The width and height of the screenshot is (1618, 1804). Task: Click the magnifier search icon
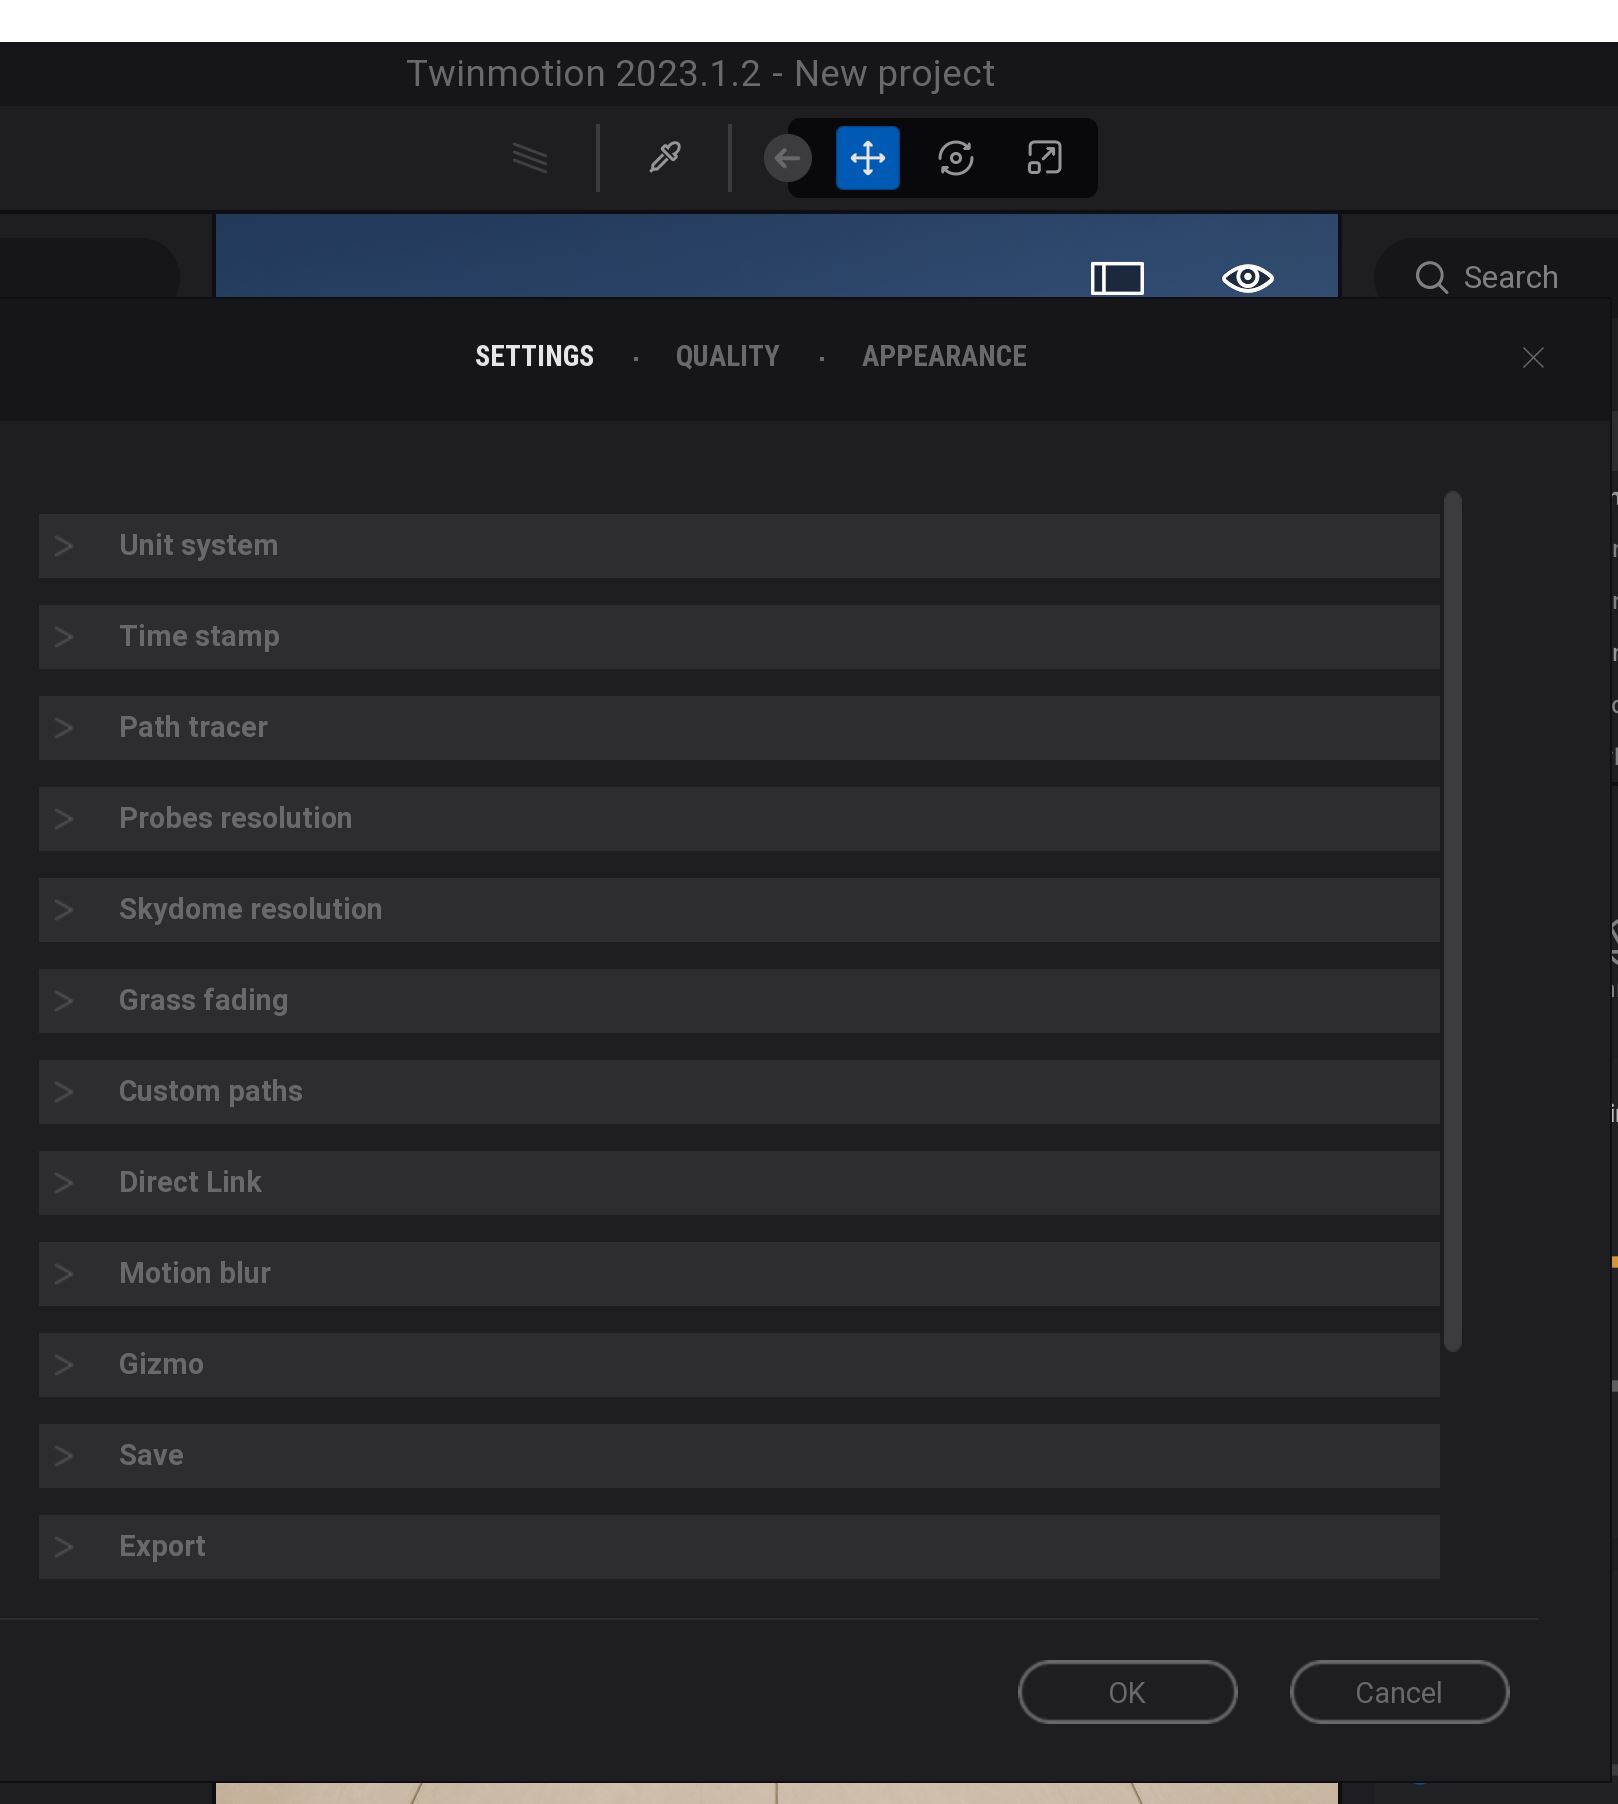[x=1431, y=277]
